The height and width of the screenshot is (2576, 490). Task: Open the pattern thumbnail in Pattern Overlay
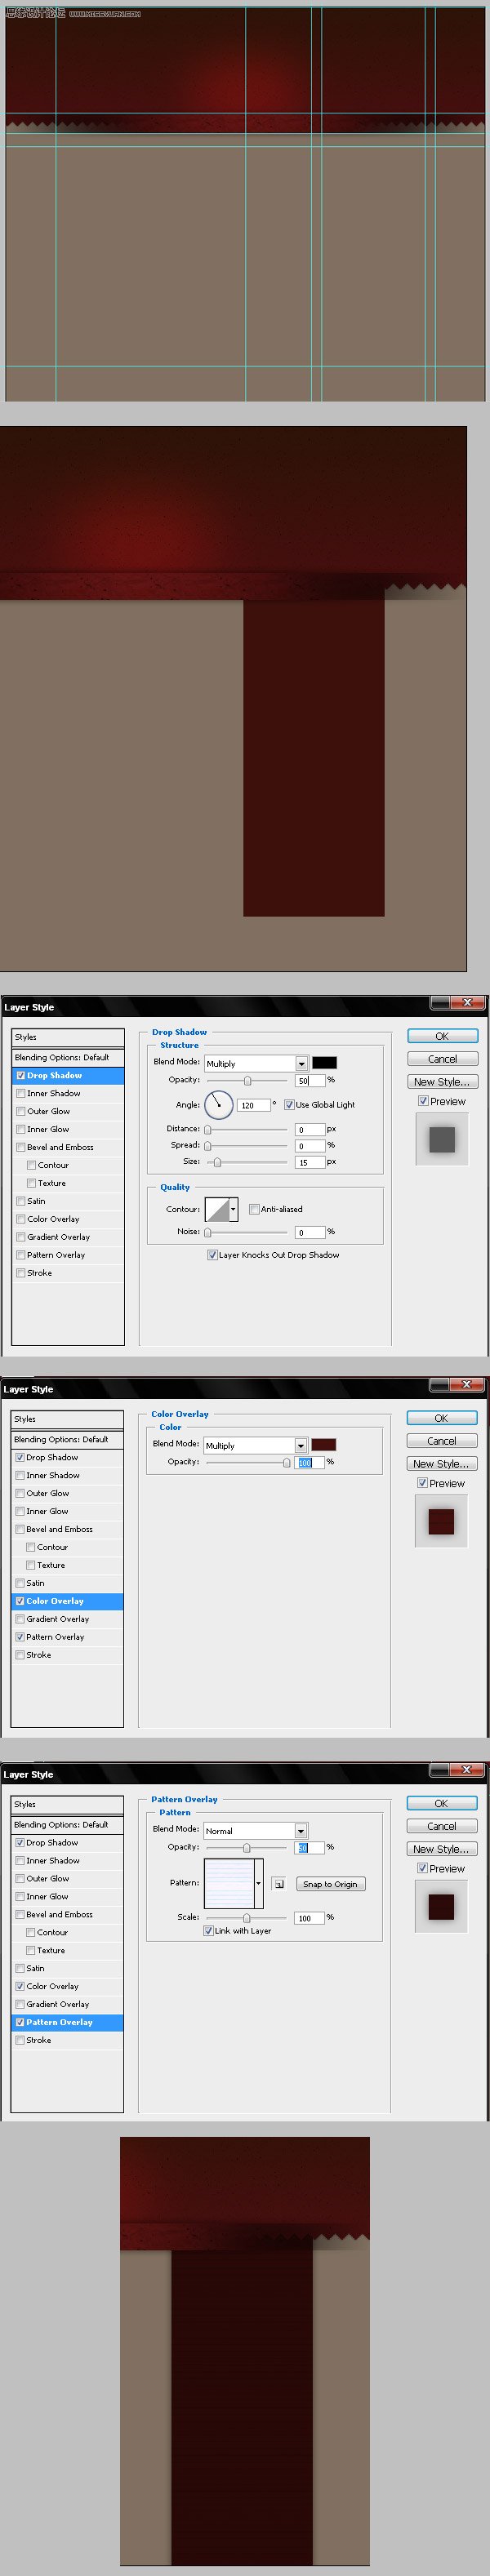click(228, 1883)
